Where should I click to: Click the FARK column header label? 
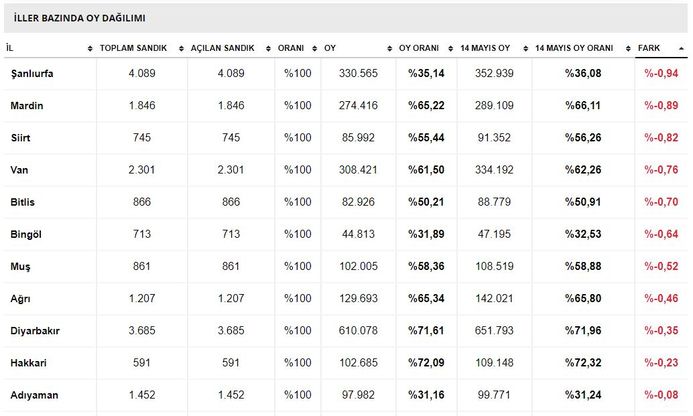(x=650, y=48)
